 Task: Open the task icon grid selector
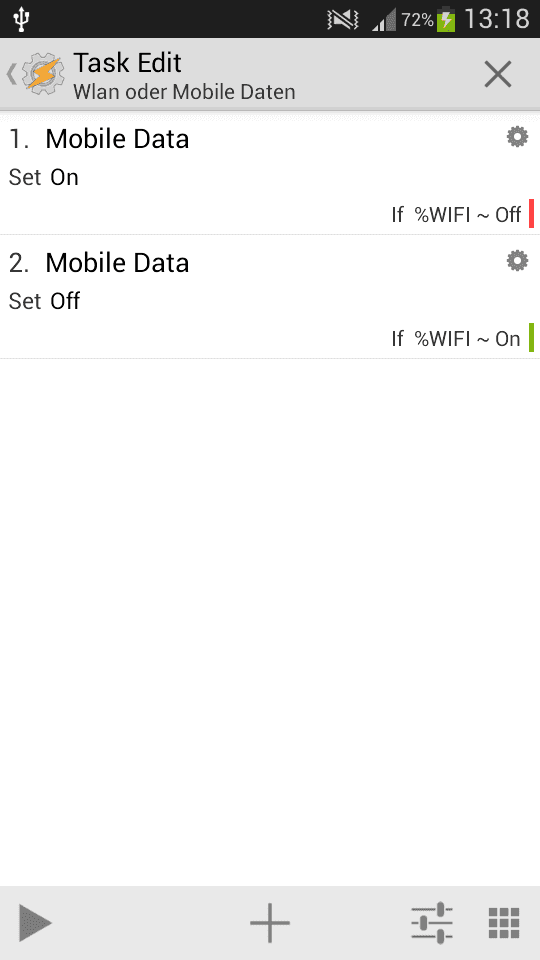[x=504, y=923]
